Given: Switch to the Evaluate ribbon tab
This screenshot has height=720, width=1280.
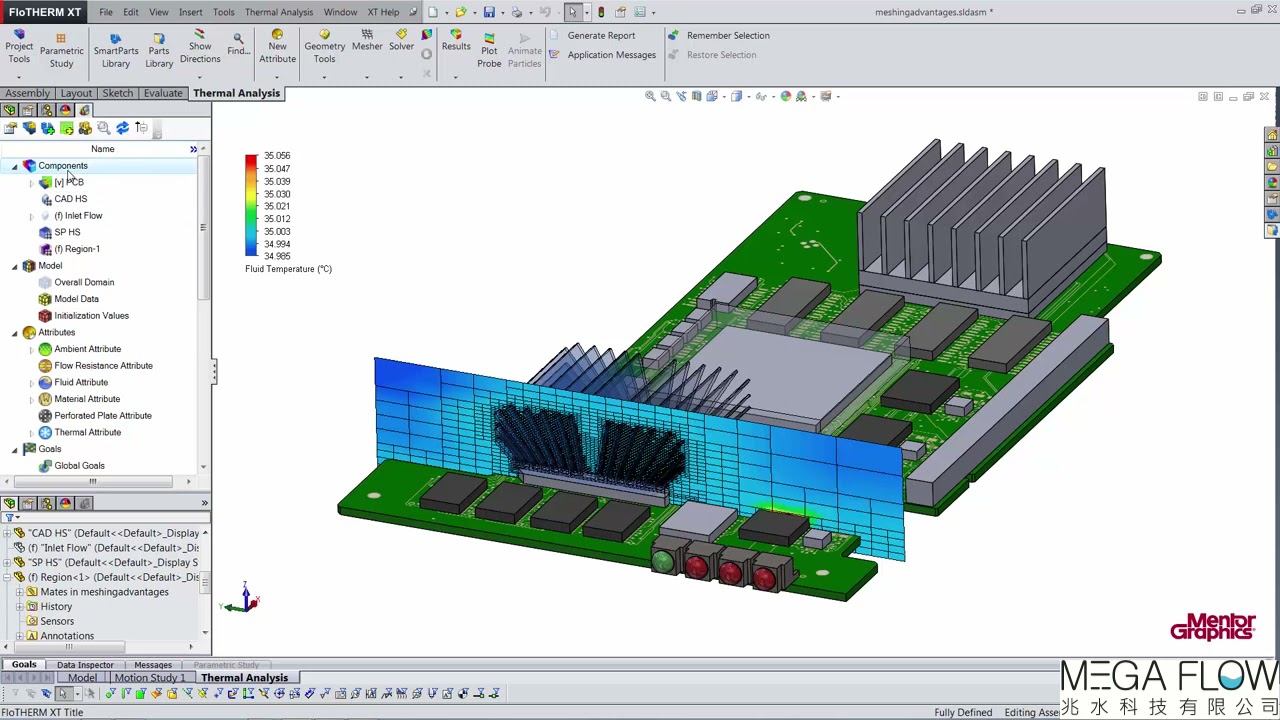Looking at the screenshot, I should [162, 93].
